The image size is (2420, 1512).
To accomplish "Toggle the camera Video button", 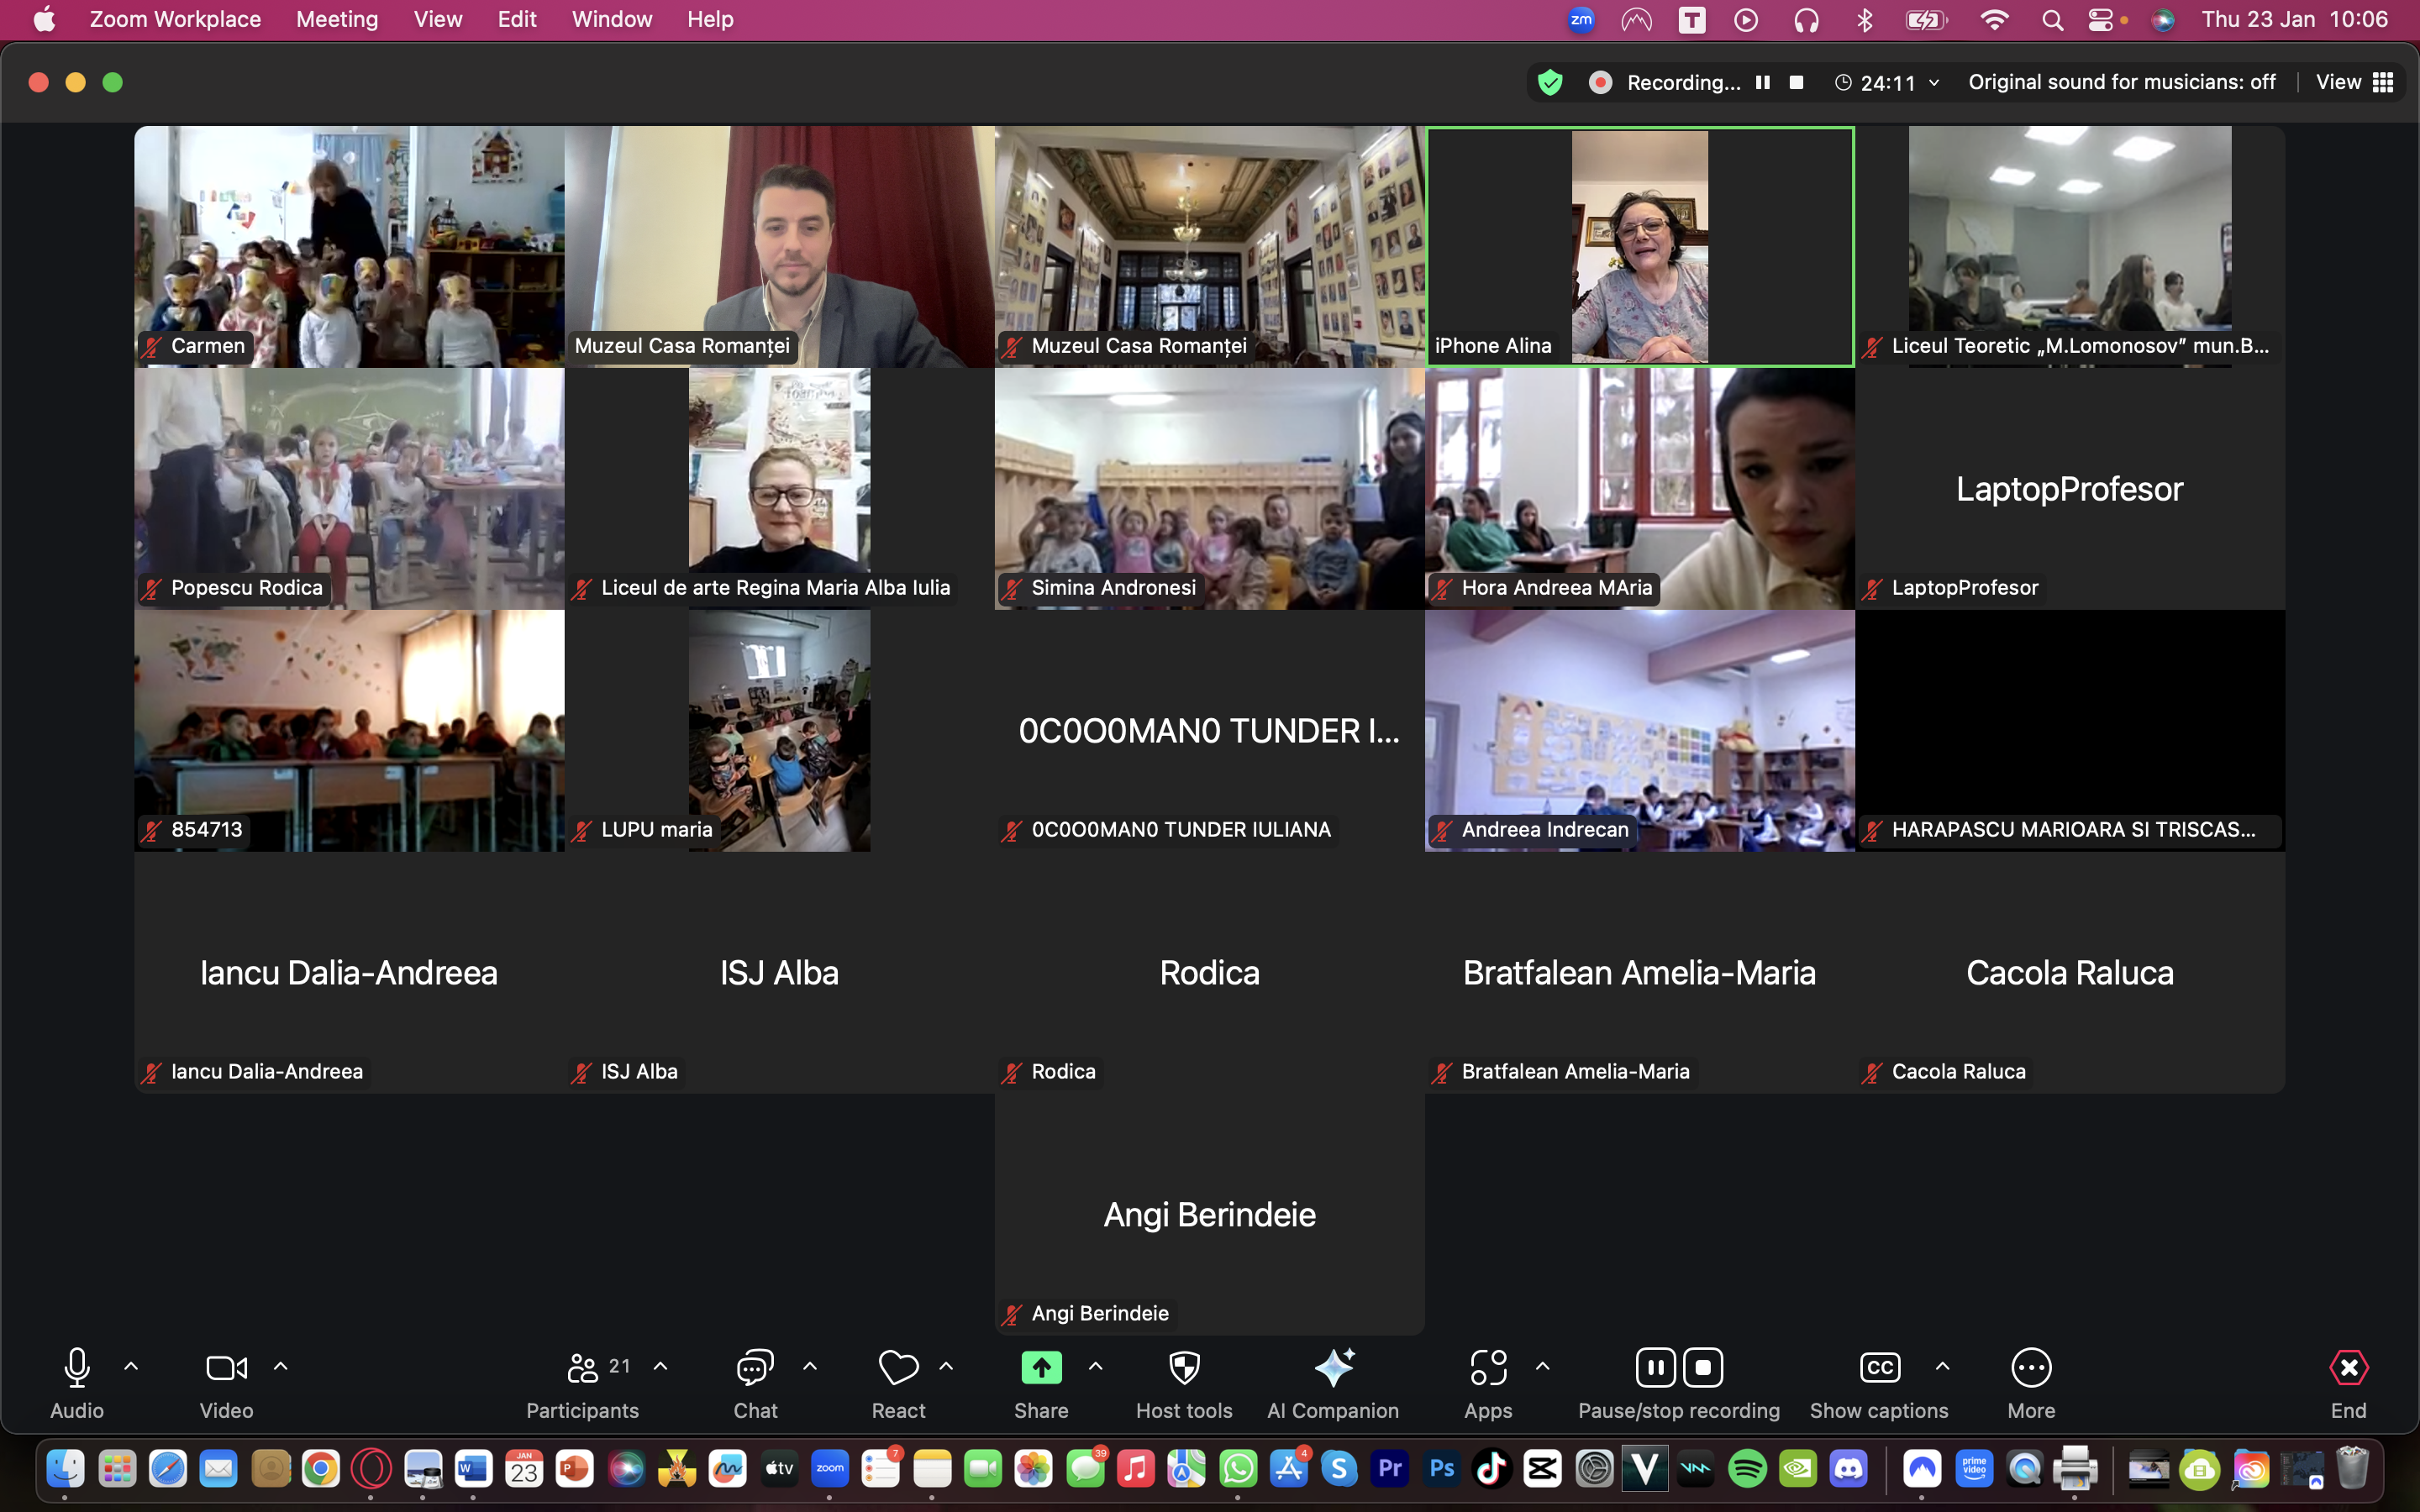I will (x=226, y=1368).
